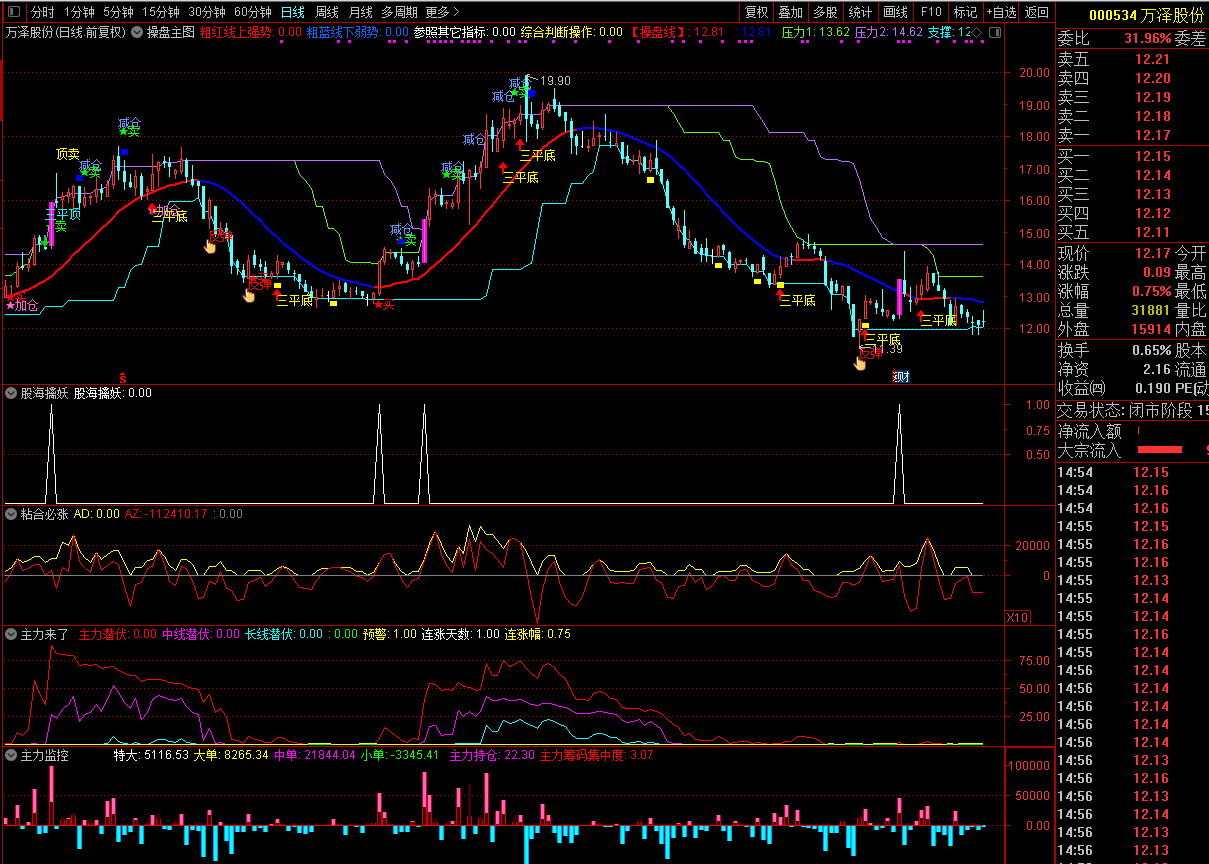Click the X10 scale badge
The width and height of the screenshot is (1209, 864).
(1017, 617)
